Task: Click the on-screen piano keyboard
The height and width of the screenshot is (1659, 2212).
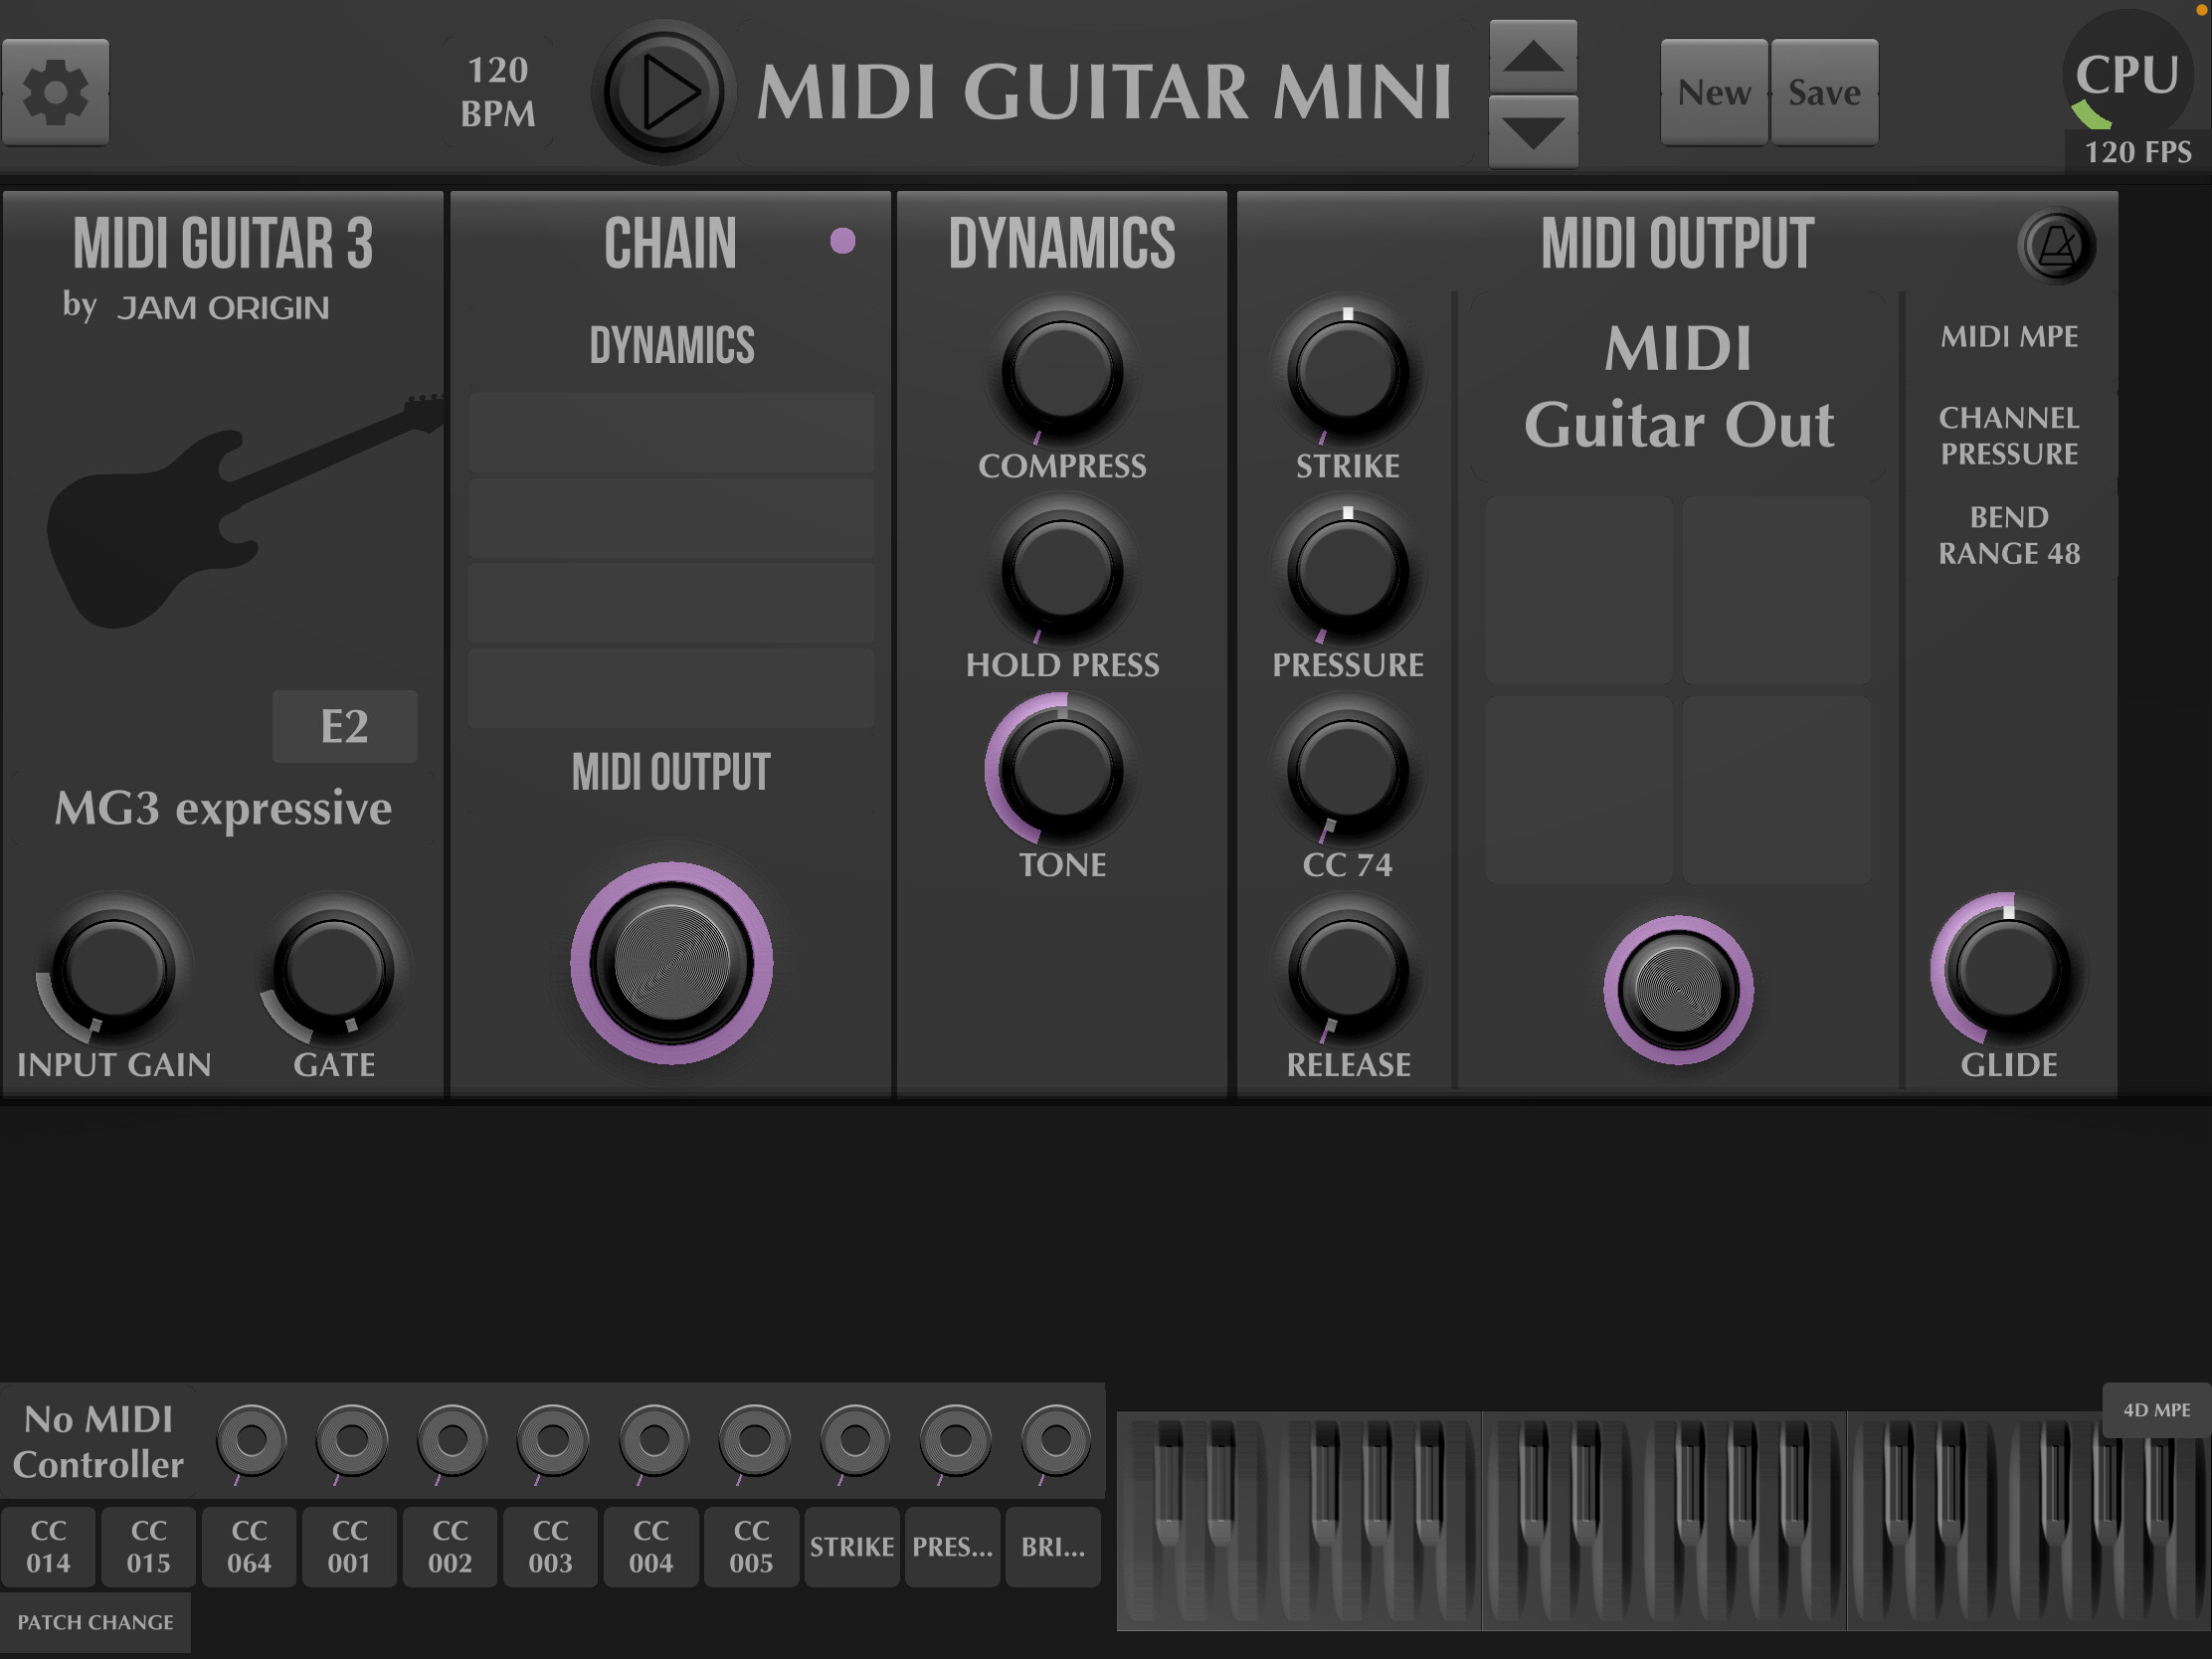Action: [x=1664, y=1521]
